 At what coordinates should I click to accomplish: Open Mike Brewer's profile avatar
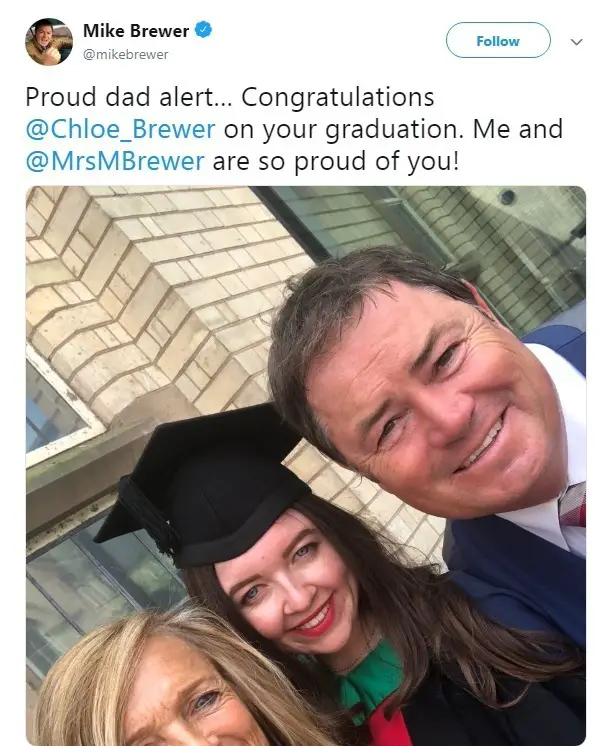49,41
